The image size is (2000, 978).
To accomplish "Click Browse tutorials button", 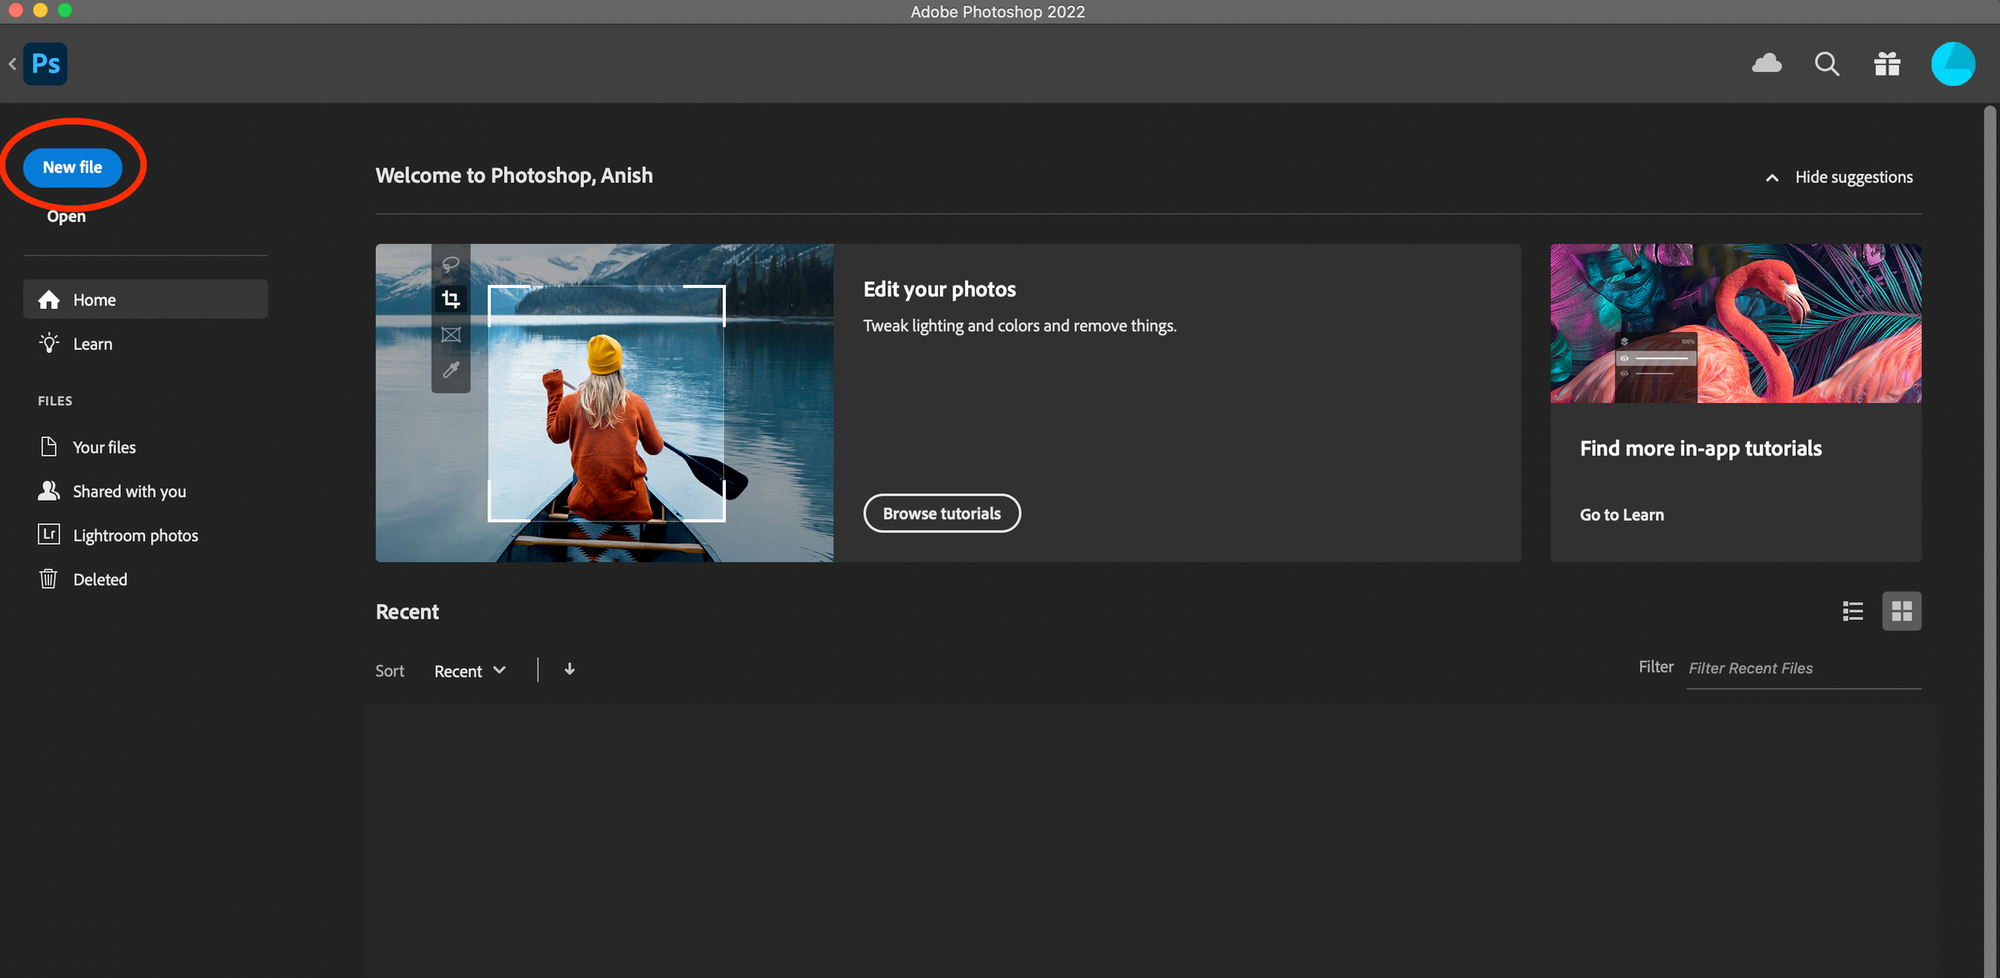I will (x=942, y=513).
